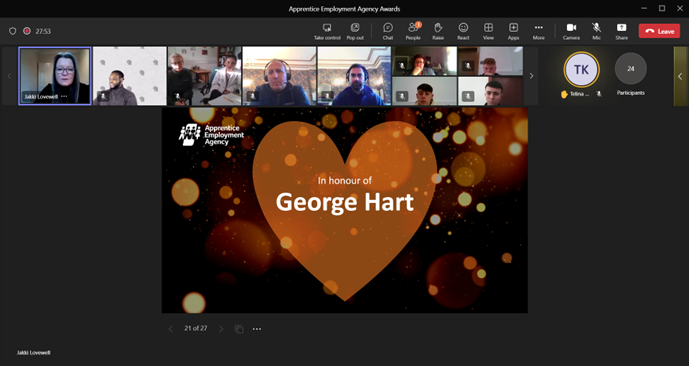
Task: Show the 24 Participants overflow
Action: click(x=631, y=69)
